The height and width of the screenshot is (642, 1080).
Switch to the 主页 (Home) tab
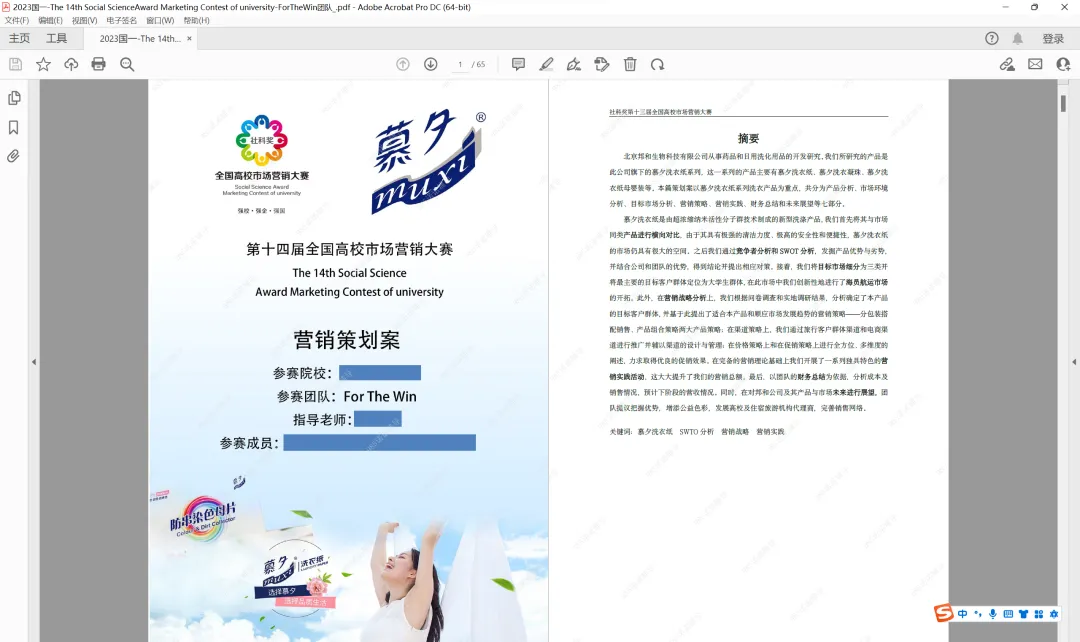pyautogui.click(x=20, y=38)
